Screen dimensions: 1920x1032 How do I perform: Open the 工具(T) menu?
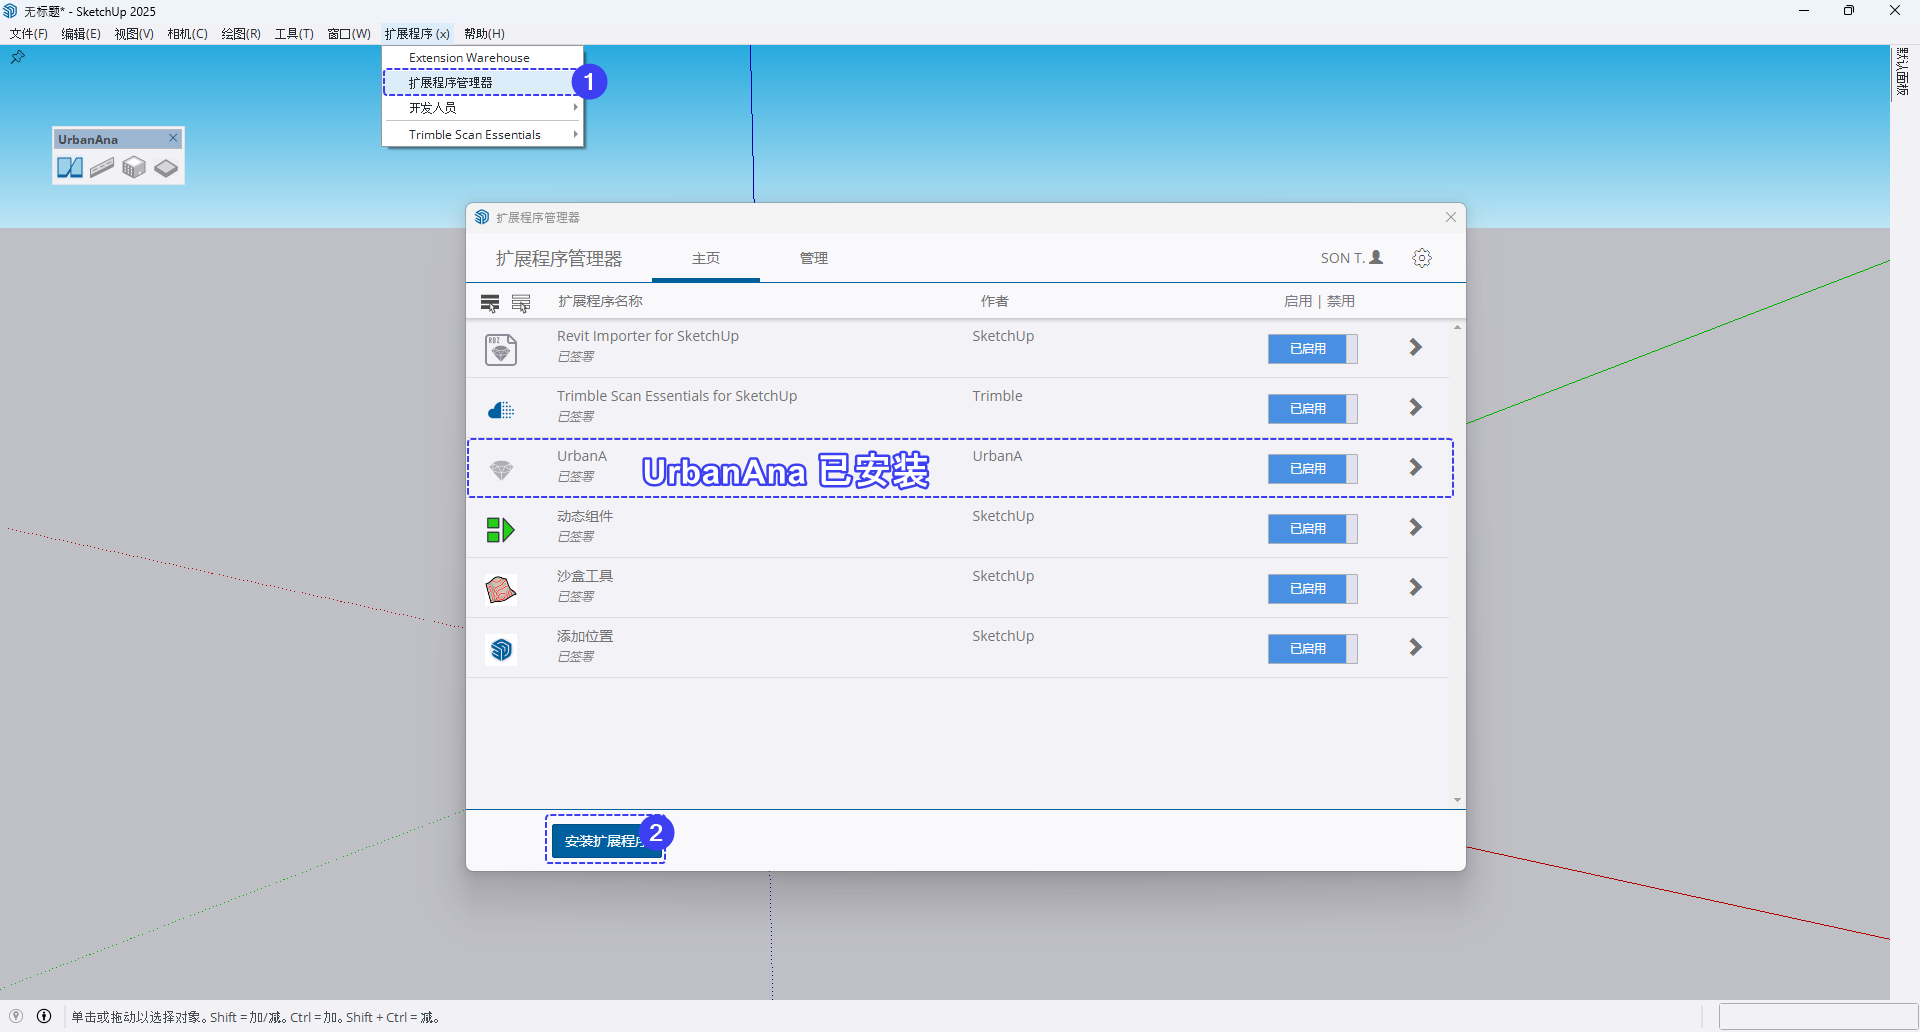(294, 34)
